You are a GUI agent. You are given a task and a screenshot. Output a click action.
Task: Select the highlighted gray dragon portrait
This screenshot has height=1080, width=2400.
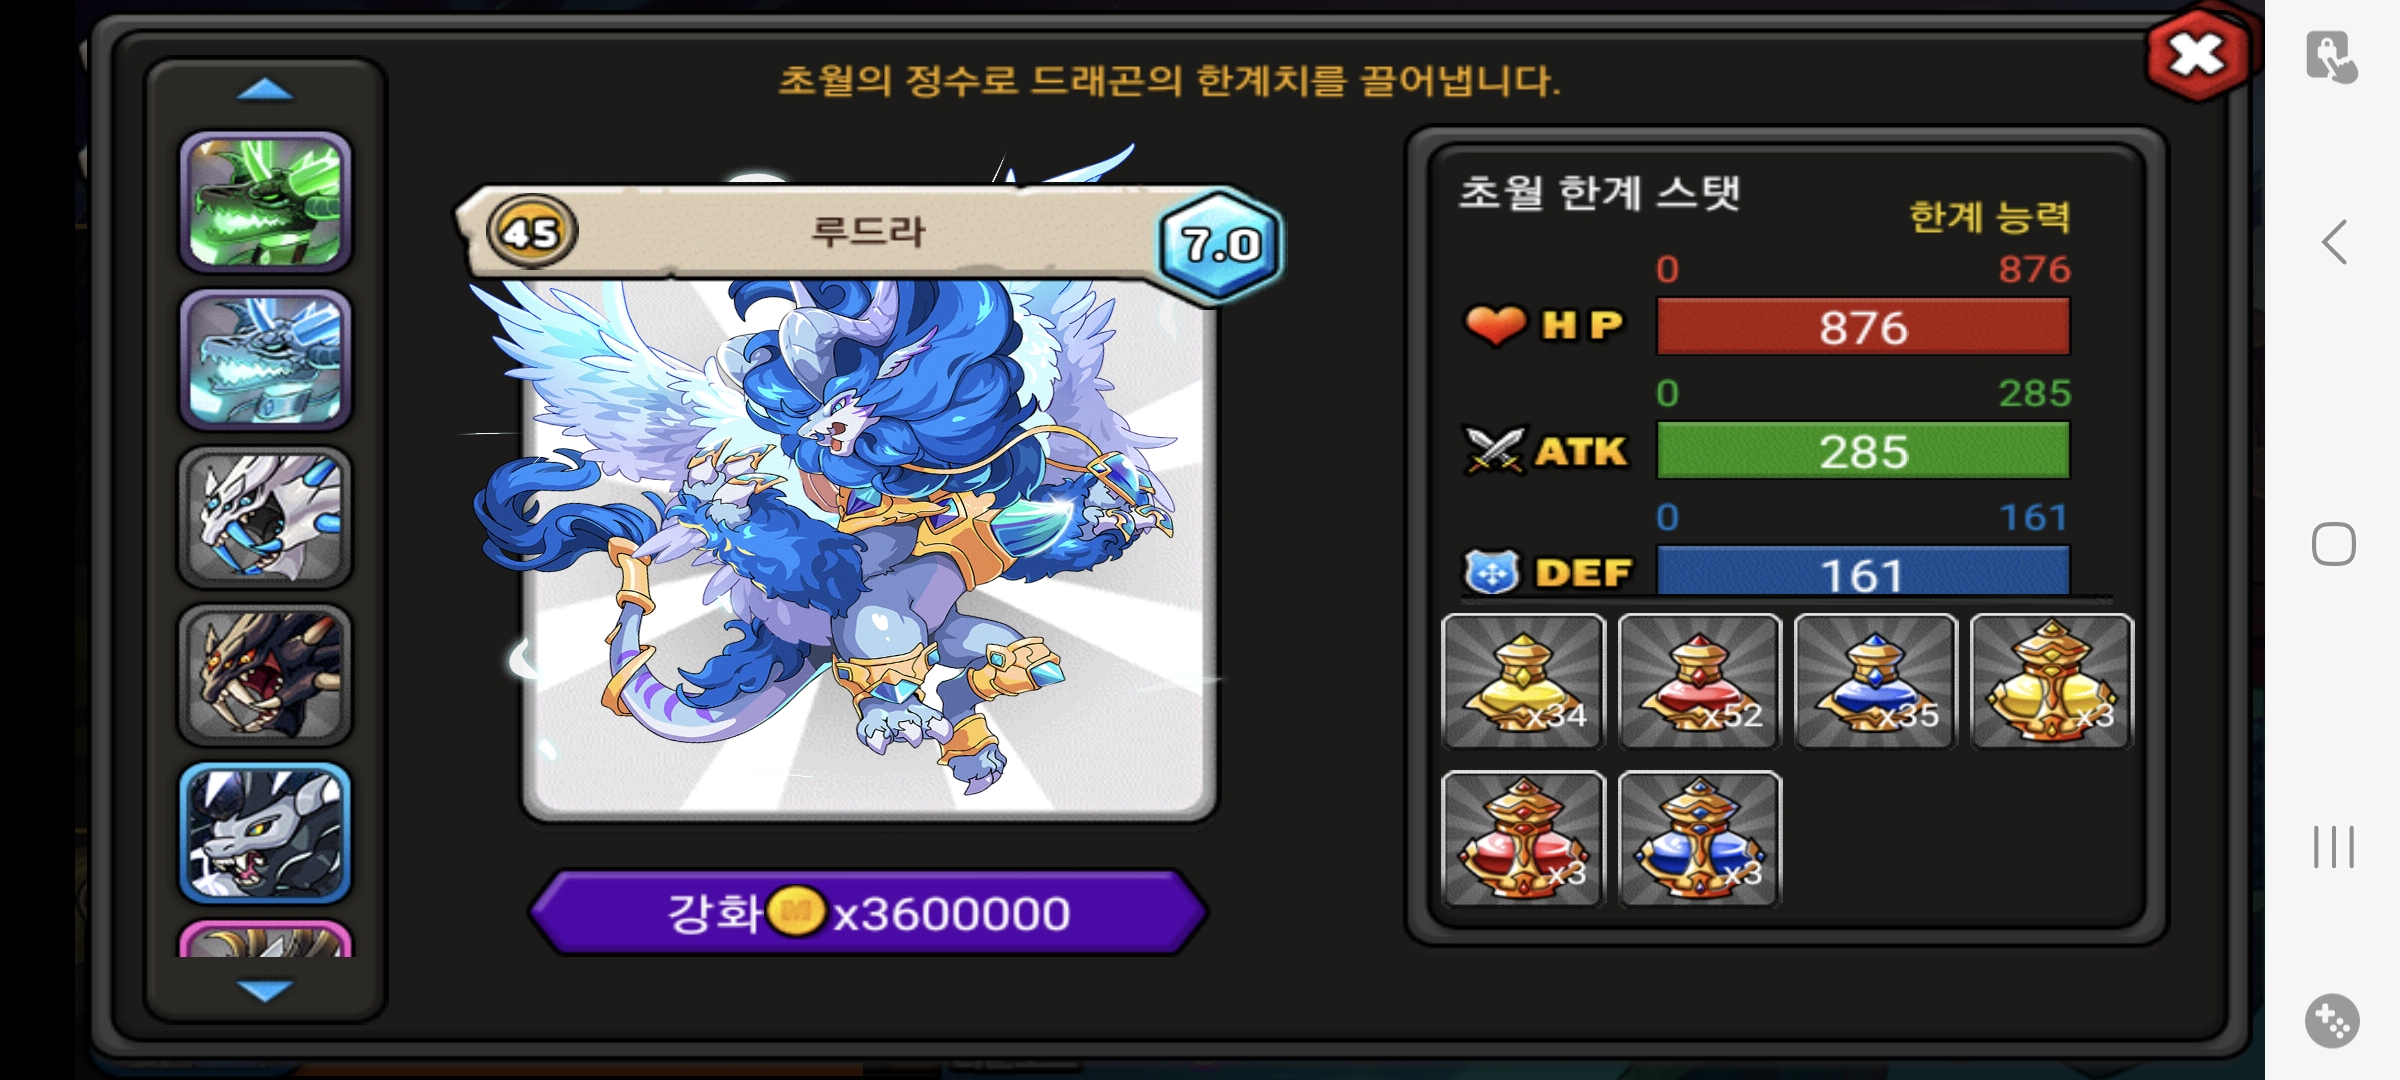265,833
